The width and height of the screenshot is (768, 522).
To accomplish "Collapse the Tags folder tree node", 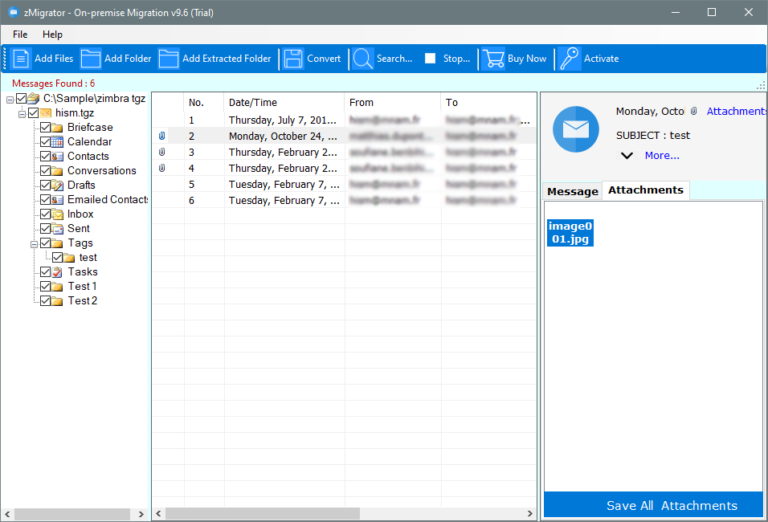I will coord(34,243).
